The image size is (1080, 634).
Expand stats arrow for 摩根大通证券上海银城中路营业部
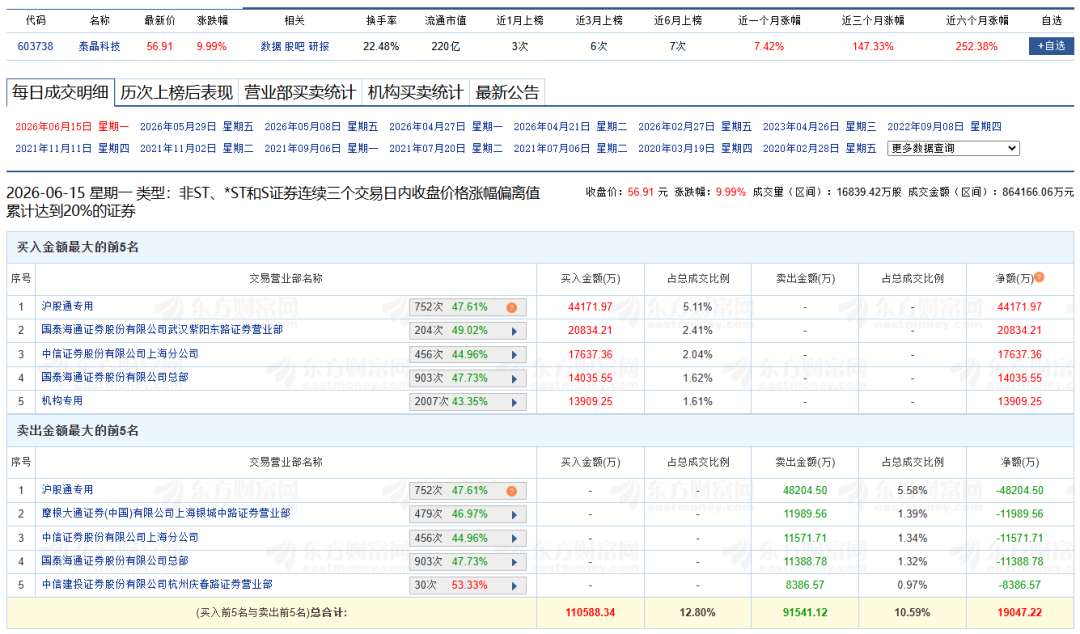point(514,515)
